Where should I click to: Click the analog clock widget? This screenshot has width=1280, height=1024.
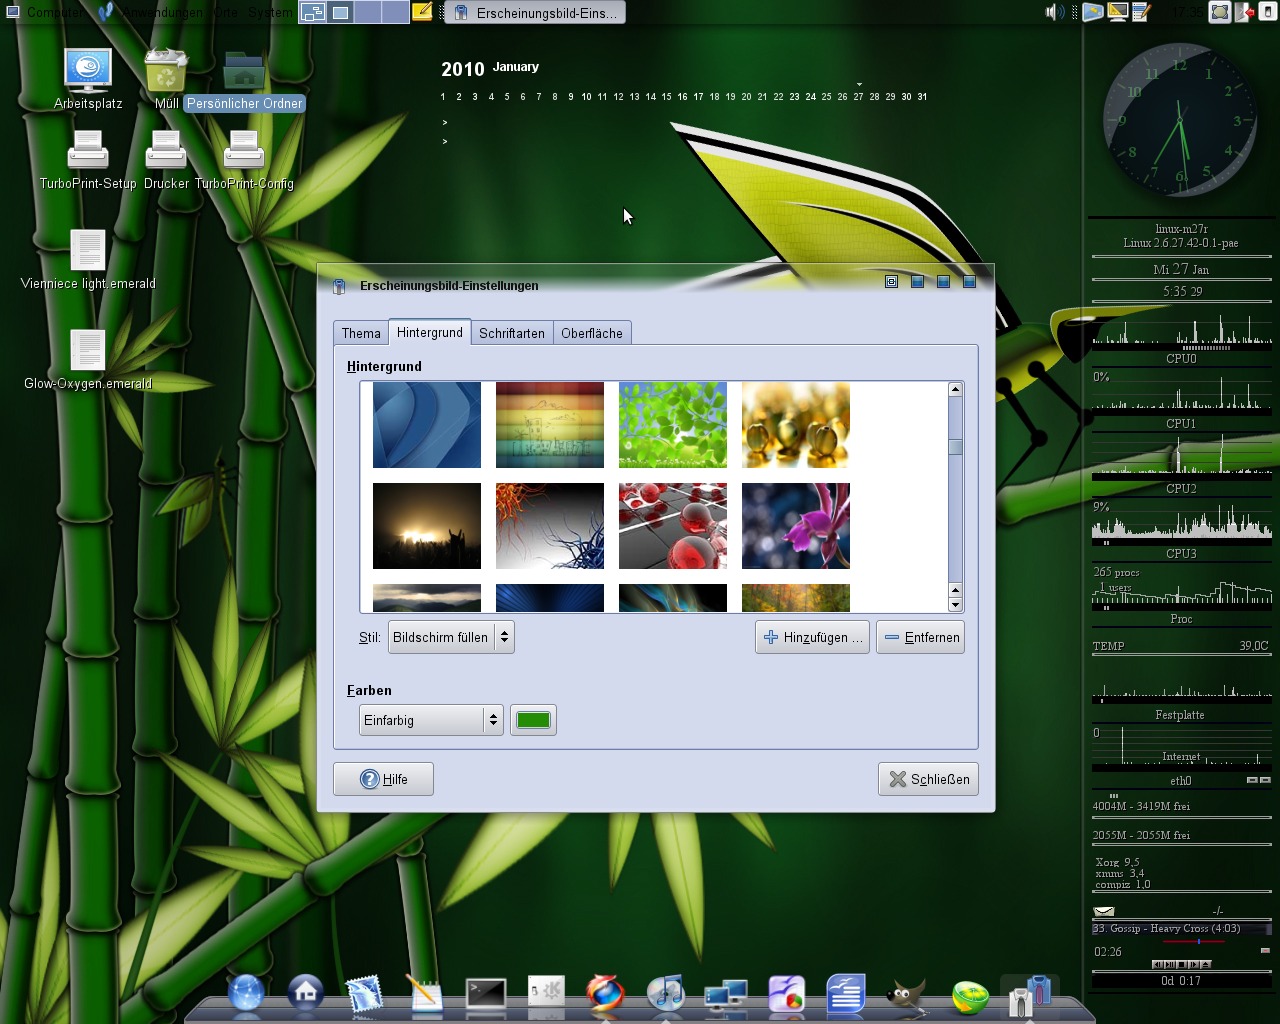tap(1180, 121)
